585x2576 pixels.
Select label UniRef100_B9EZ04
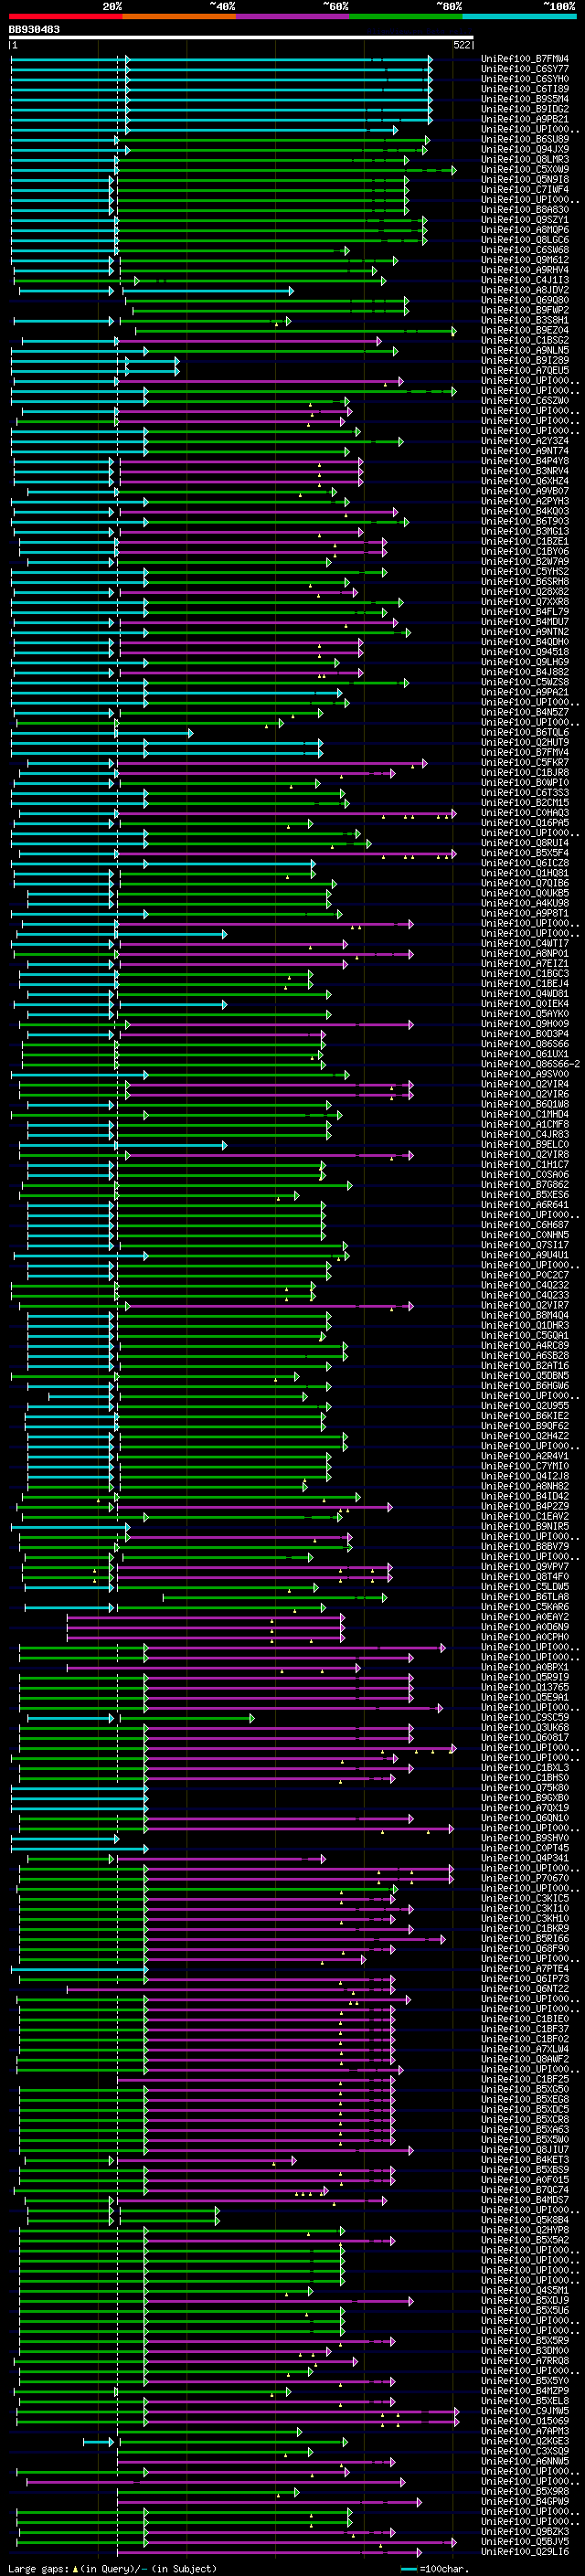click(x=525, y=331)
